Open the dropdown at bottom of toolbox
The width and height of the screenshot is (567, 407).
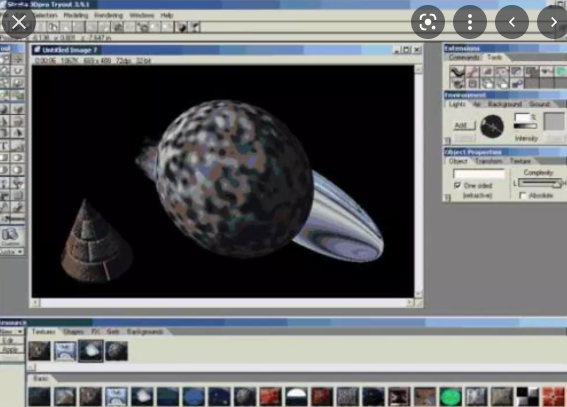point(12,251)
